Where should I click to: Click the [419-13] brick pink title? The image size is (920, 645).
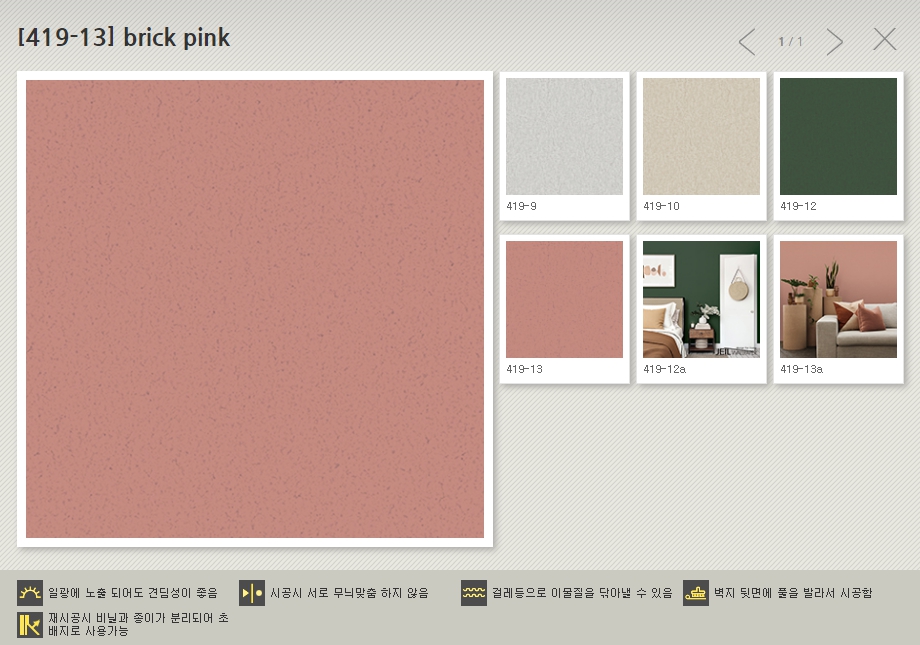point(124,38)
